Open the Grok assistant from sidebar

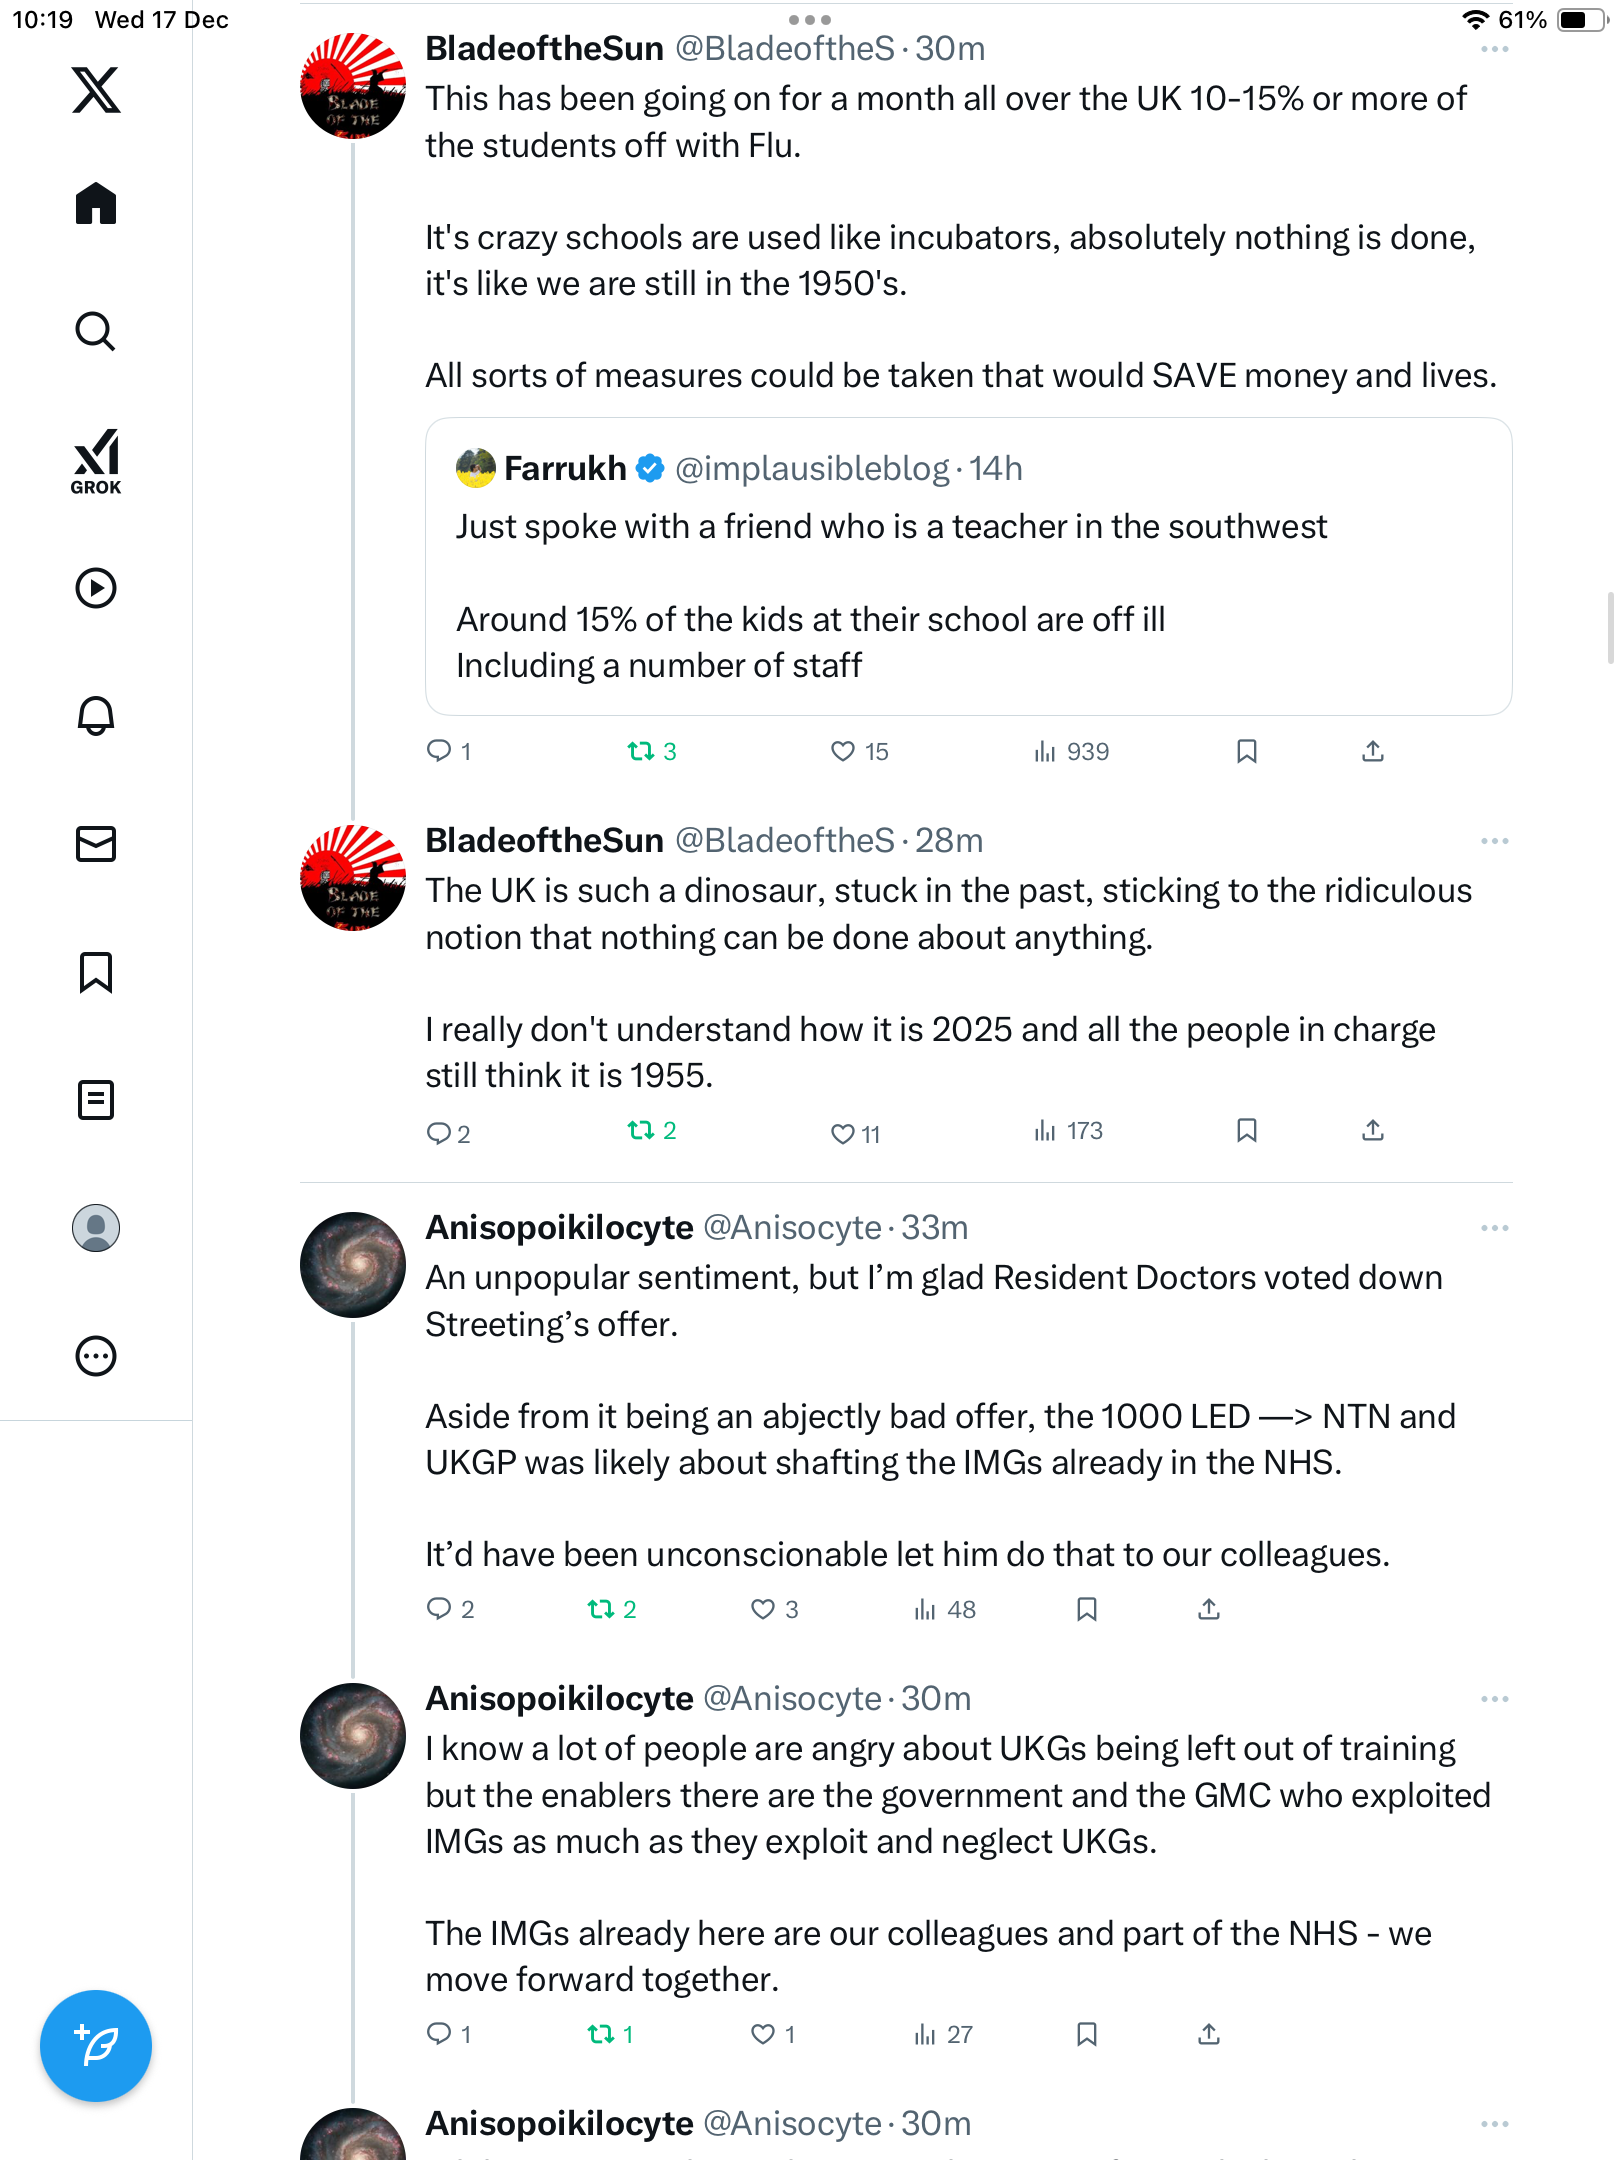[96, 461]
